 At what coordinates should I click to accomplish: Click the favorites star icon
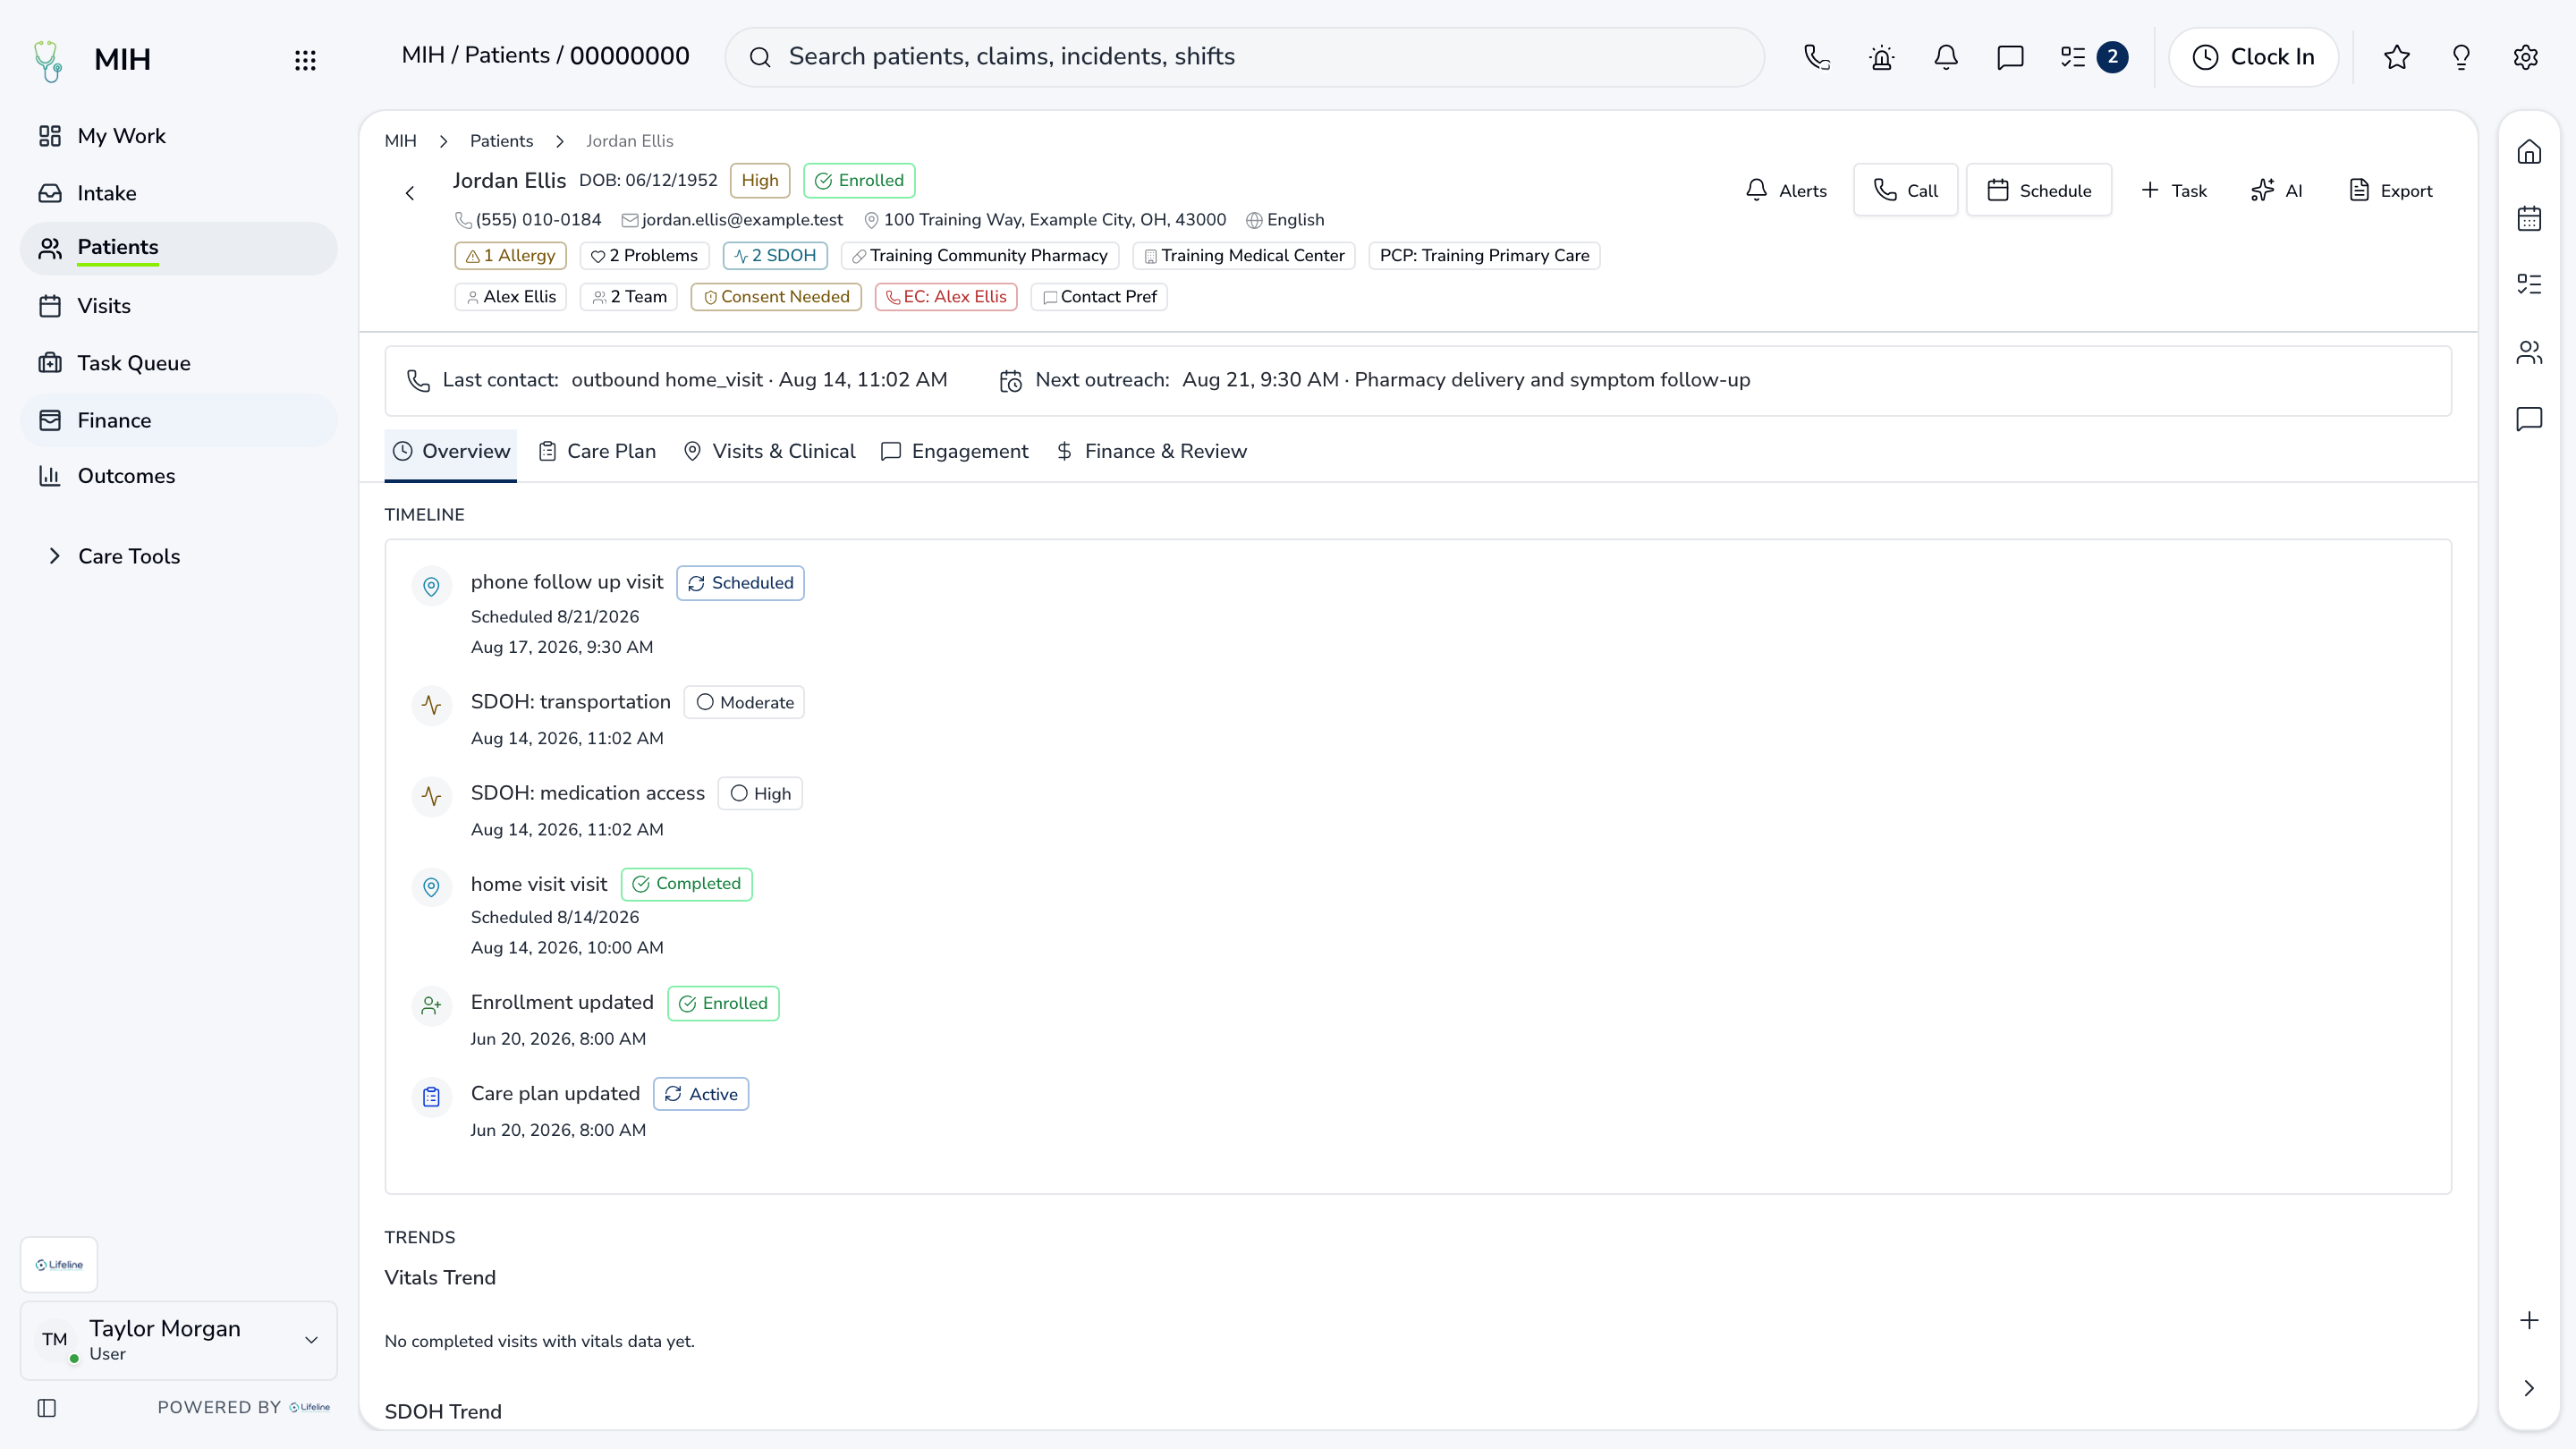(2397, 57)
